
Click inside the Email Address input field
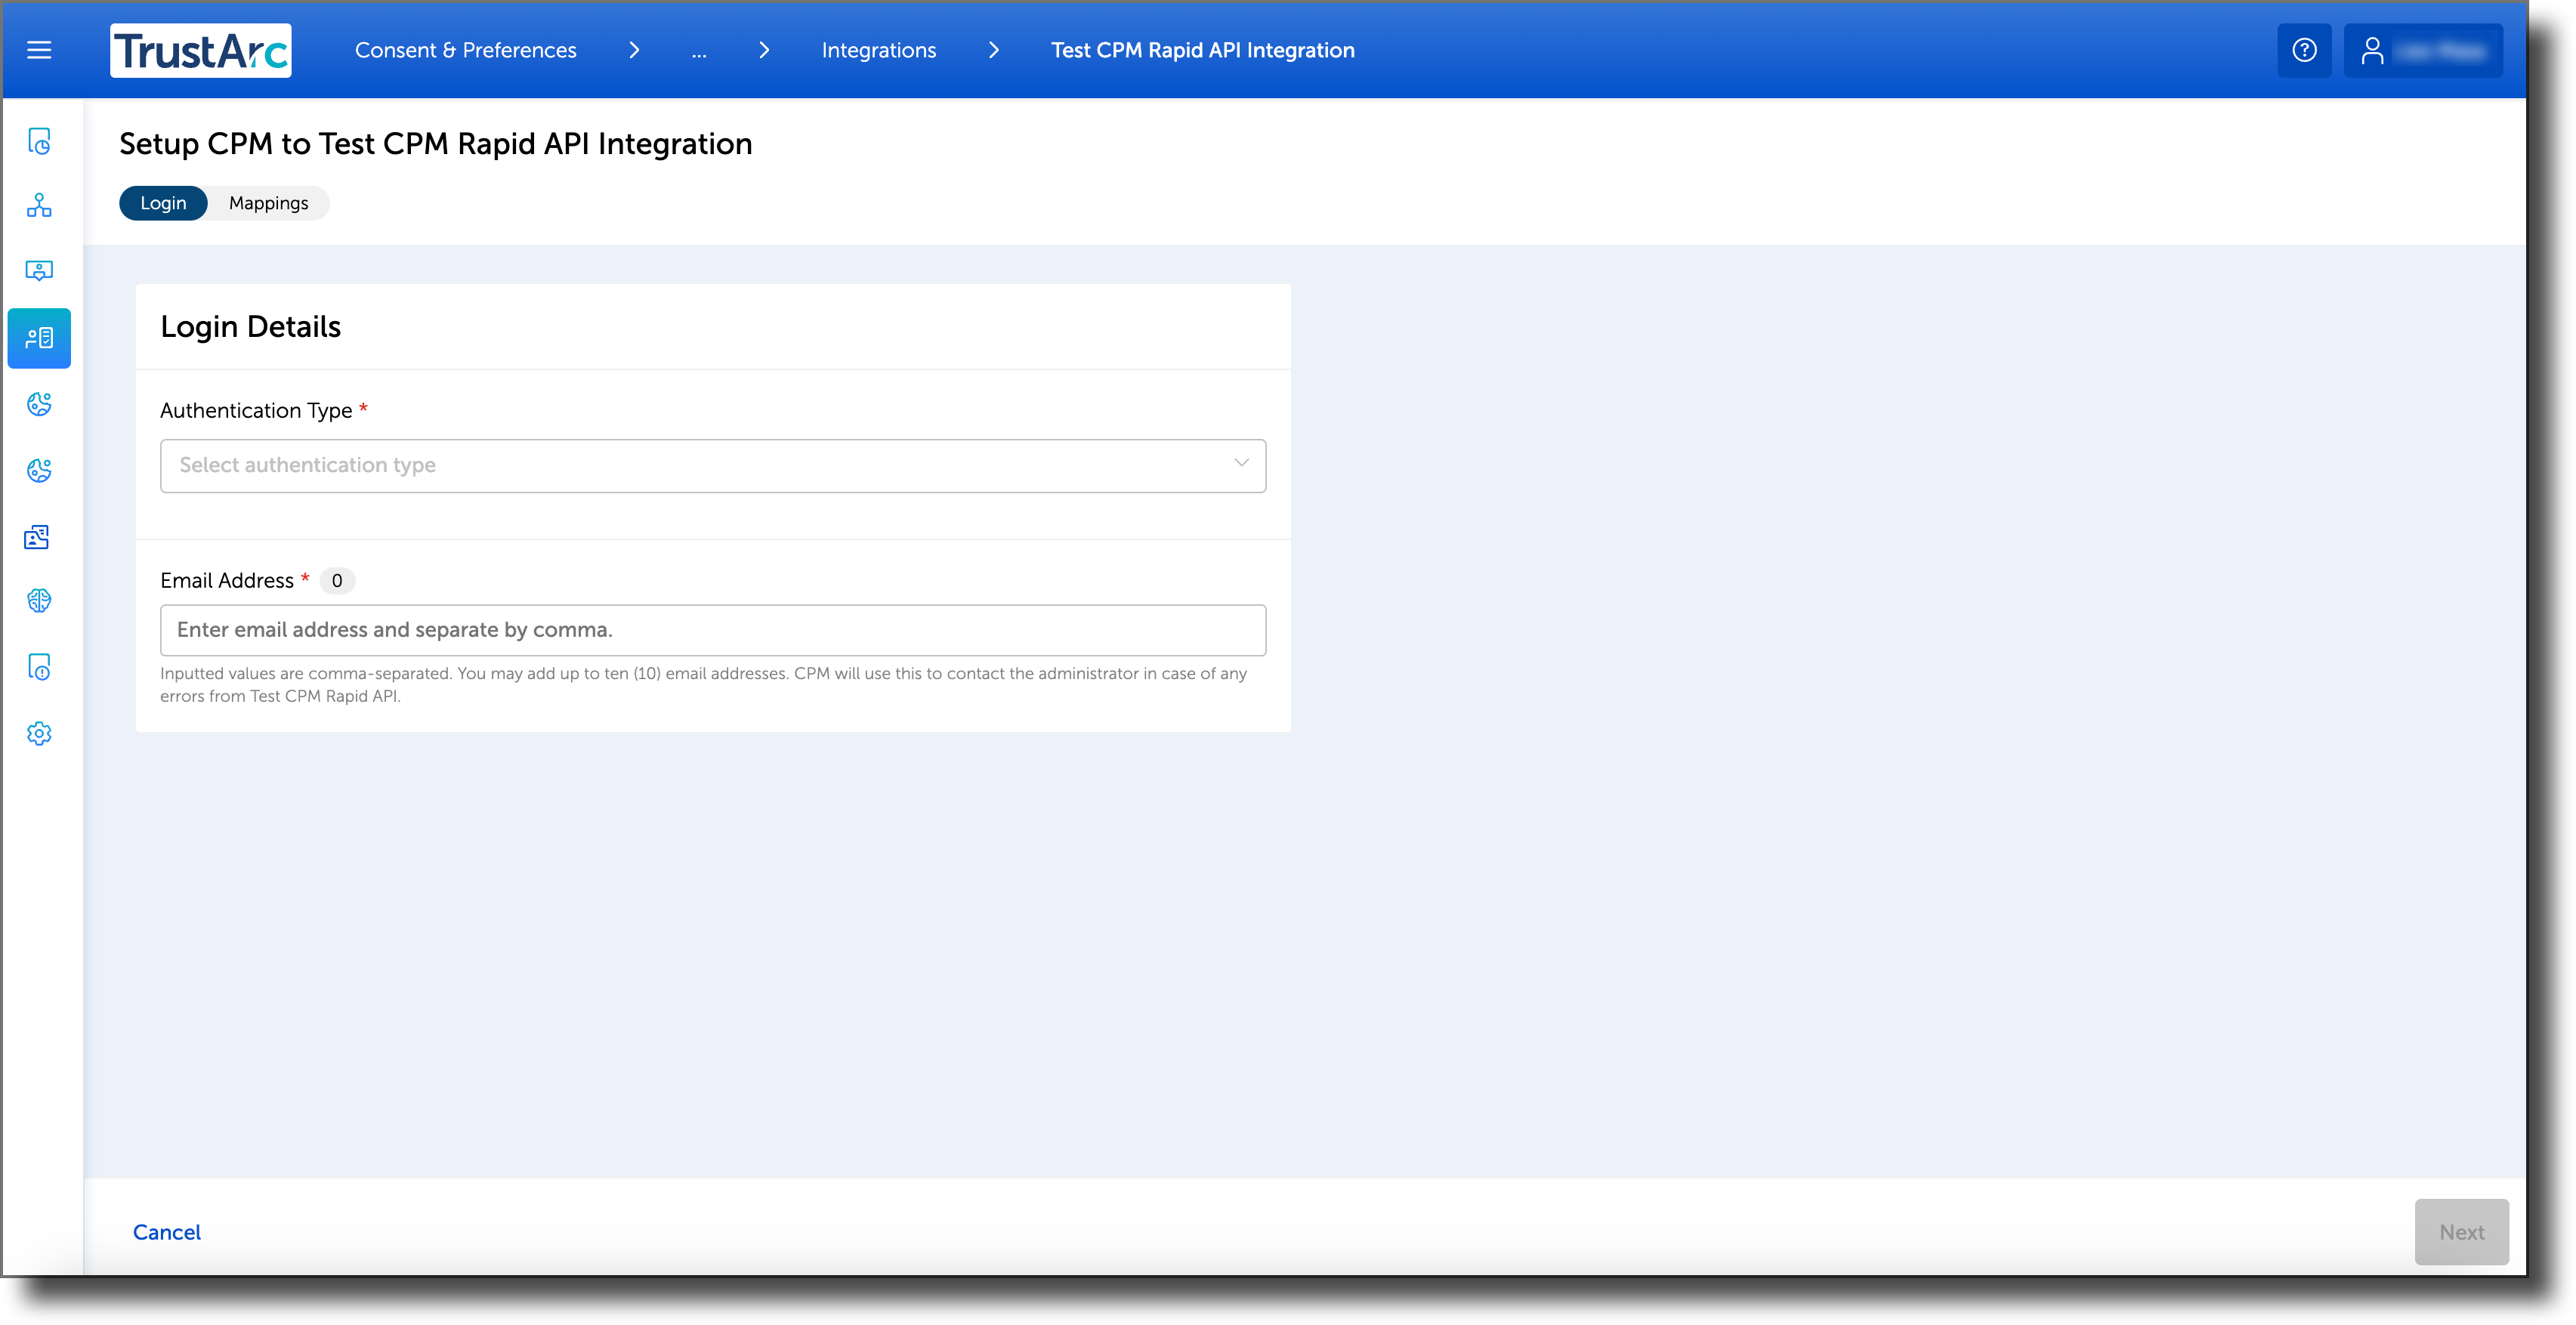(712, 629)
